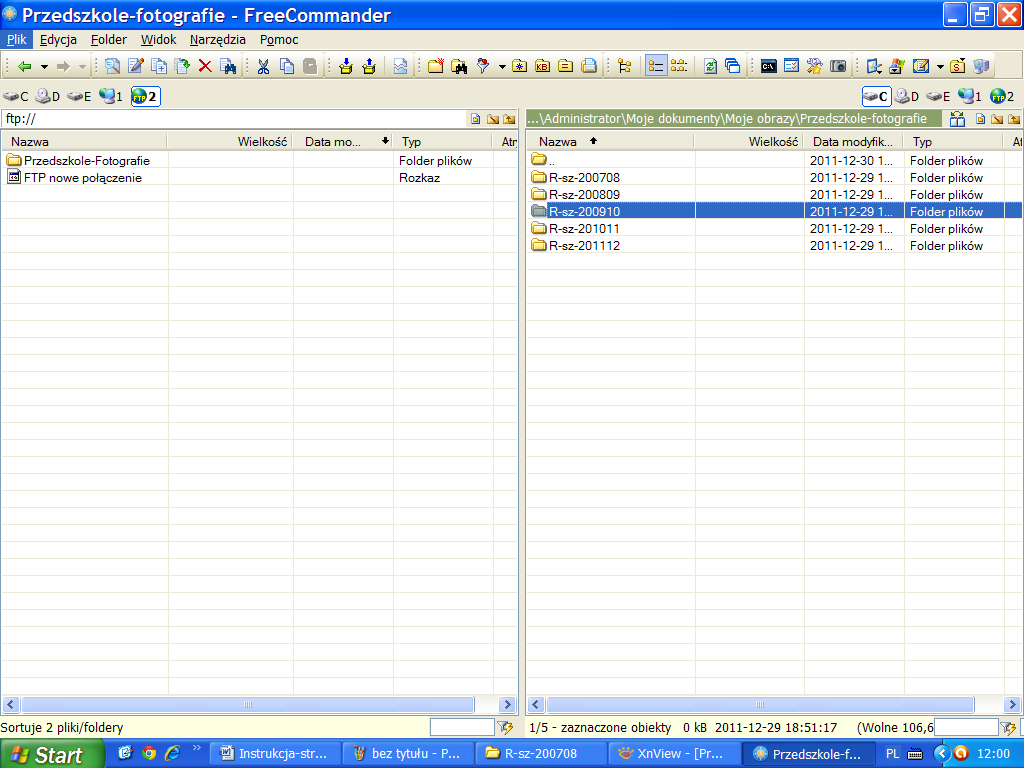The width and height of the screenshot is (1024, 768).
Task: Delete selection with red X icon
Action: (205, 66)
